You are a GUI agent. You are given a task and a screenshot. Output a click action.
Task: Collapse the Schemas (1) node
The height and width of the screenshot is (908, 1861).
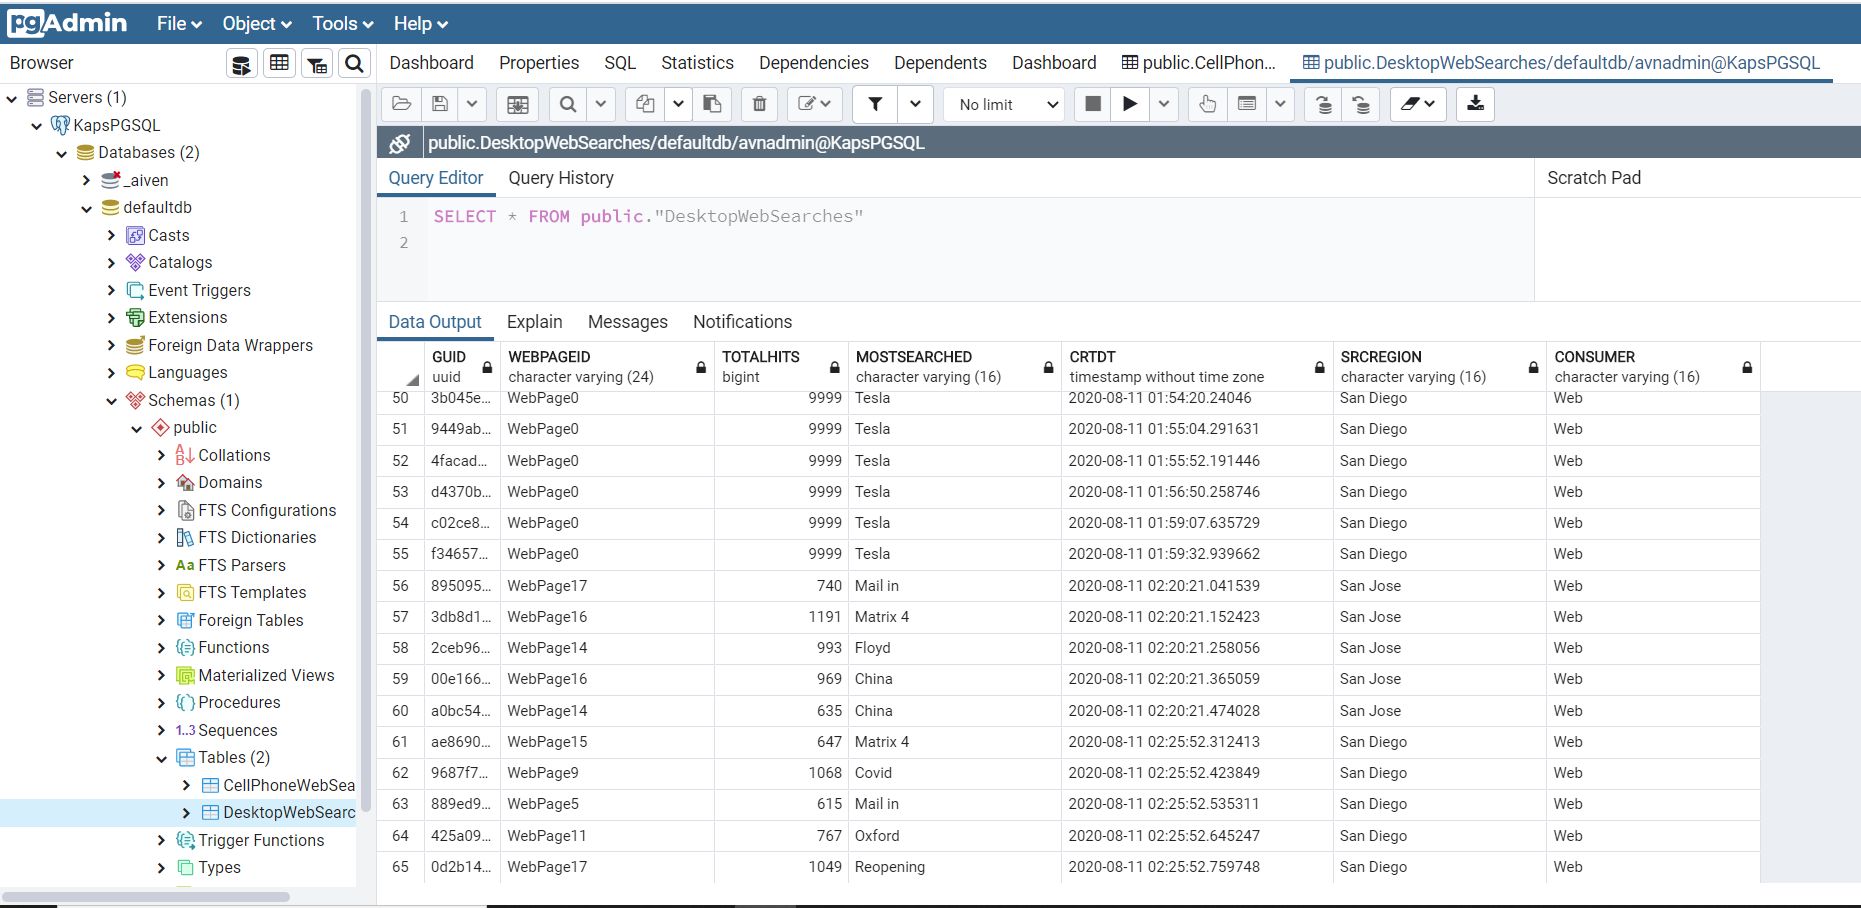click(112, 401)
